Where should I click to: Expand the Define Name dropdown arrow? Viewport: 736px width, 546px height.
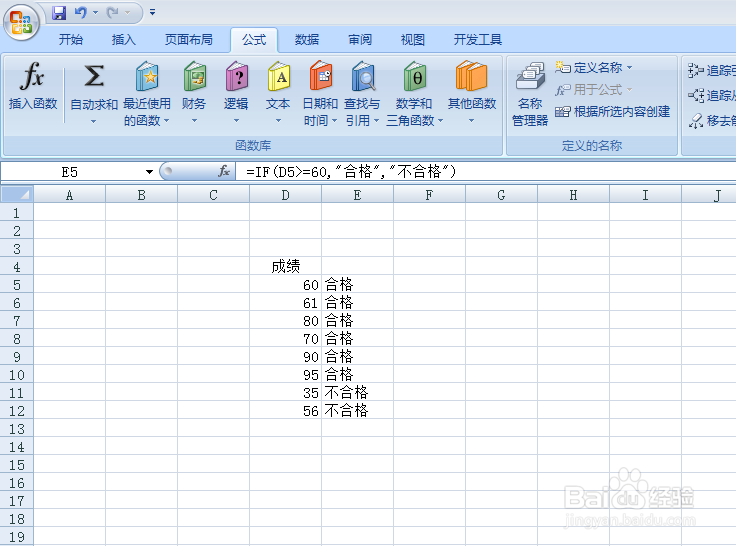pos(629,68)
